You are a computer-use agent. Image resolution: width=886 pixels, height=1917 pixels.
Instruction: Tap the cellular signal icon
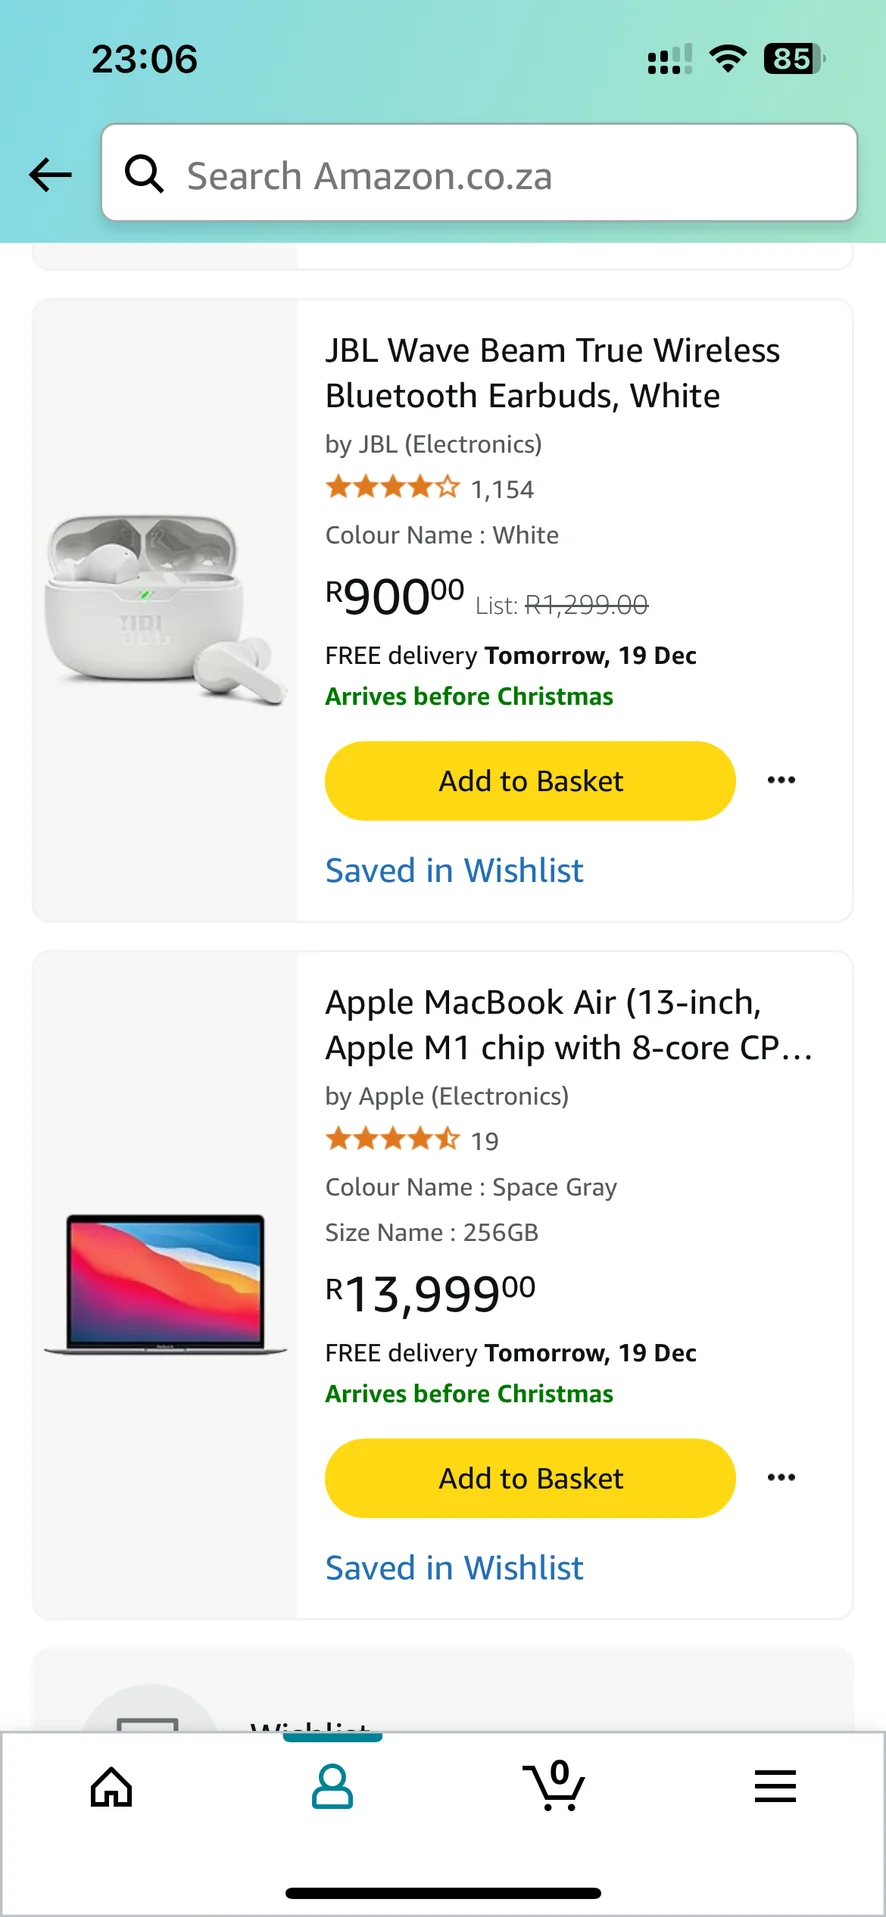[x=670, y=60]
